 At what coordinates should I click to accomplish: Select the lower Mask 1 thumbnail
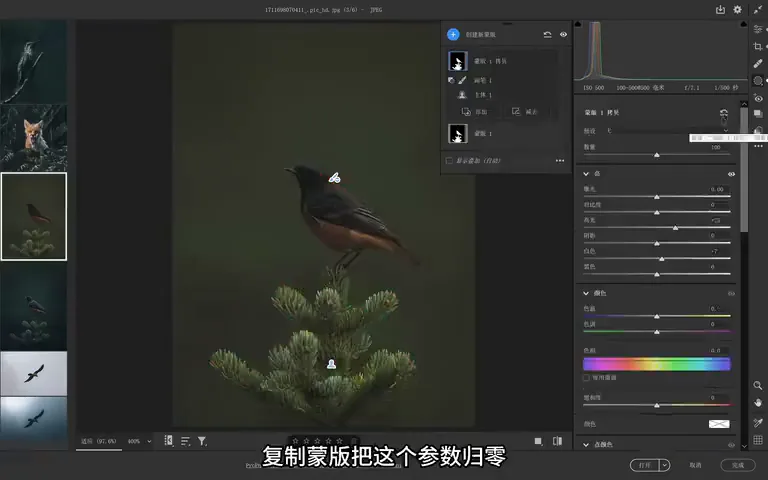(x=458, y=133)
